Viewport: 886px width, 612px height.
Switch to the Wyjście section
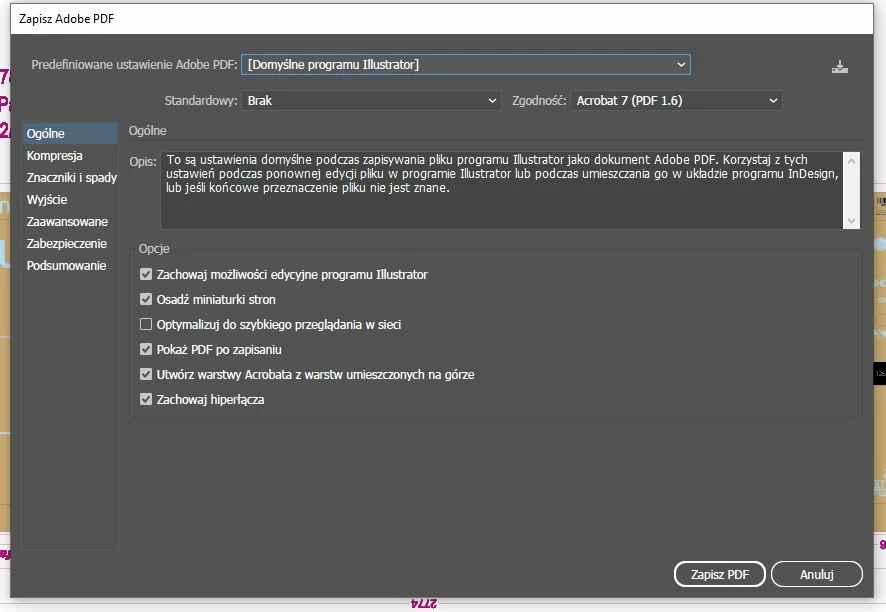[70, 199]
